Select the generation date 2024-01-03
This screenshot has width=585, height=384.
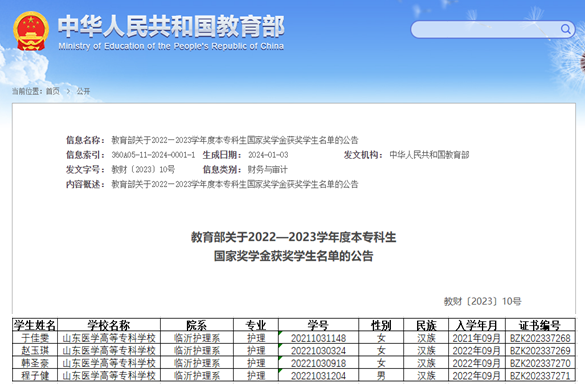(x=268, y=155)
